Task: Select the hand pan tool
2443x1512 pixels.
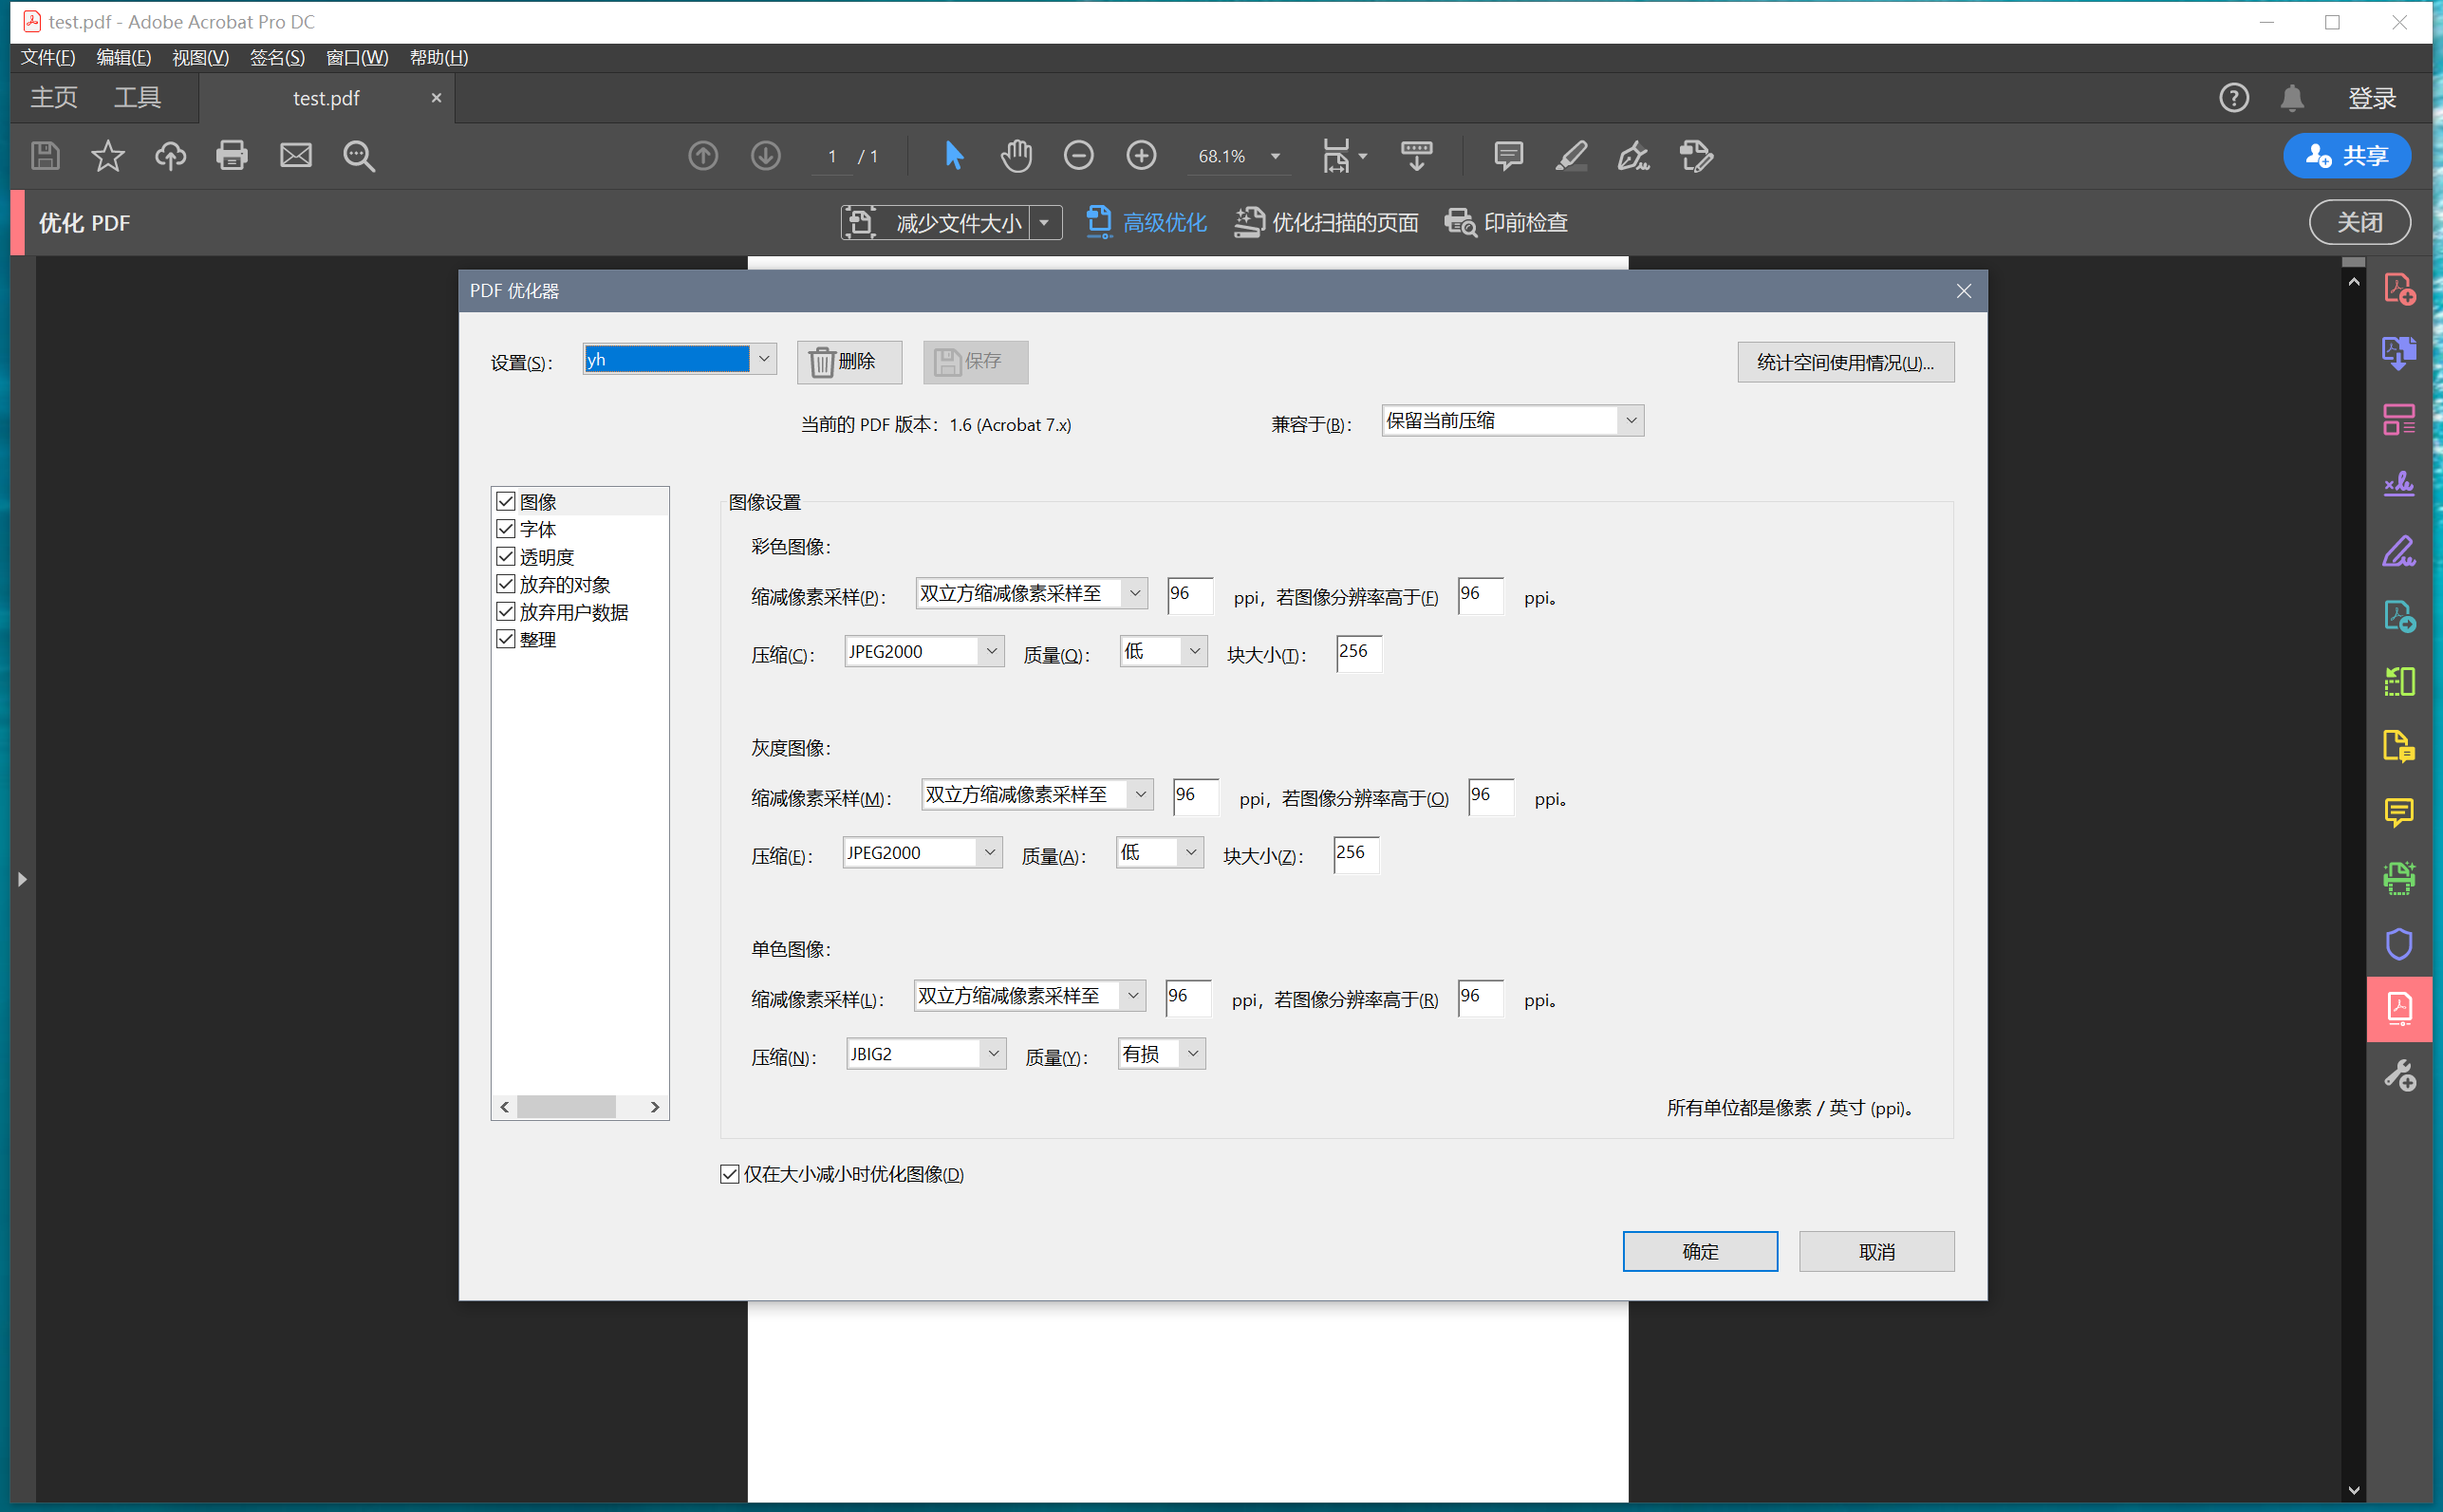Action: [1016, 156]
